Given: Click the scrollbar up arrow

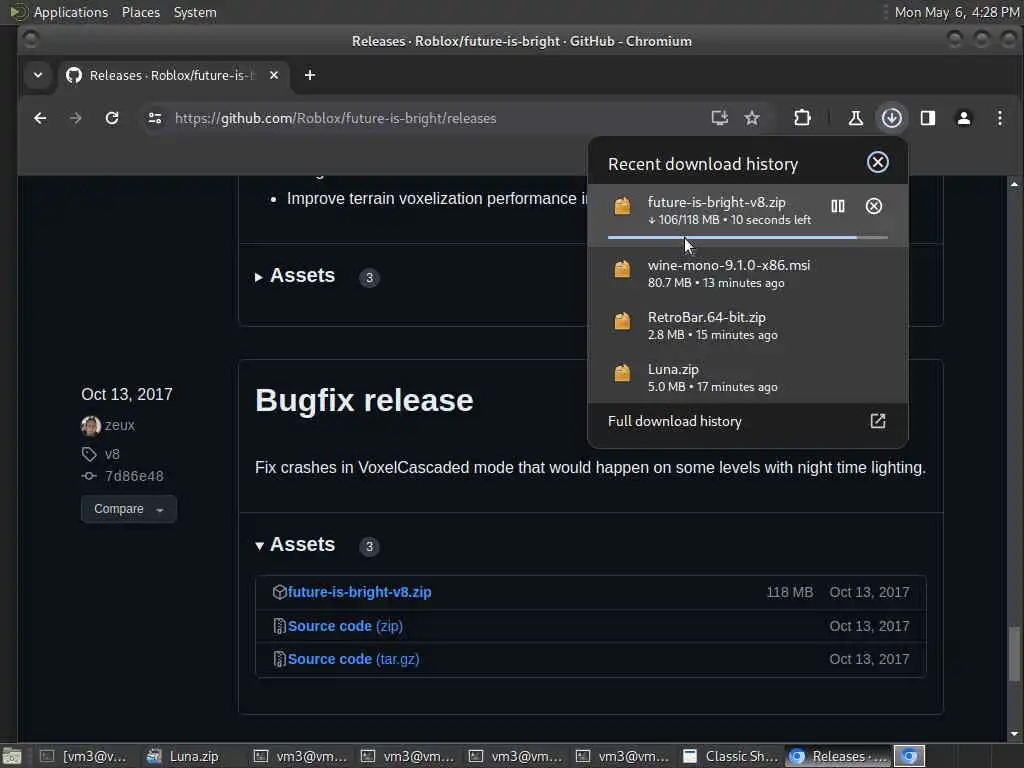Looking at the screenshot, I should click(1014, 184).
